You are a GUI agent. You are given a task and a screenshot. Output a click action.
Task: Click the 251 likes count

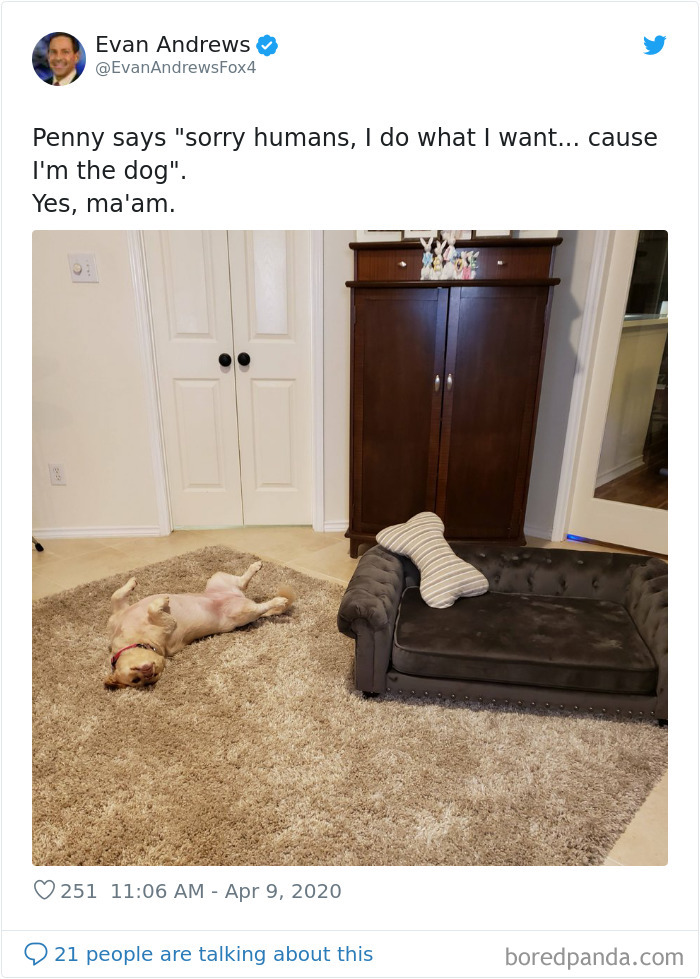79,891
